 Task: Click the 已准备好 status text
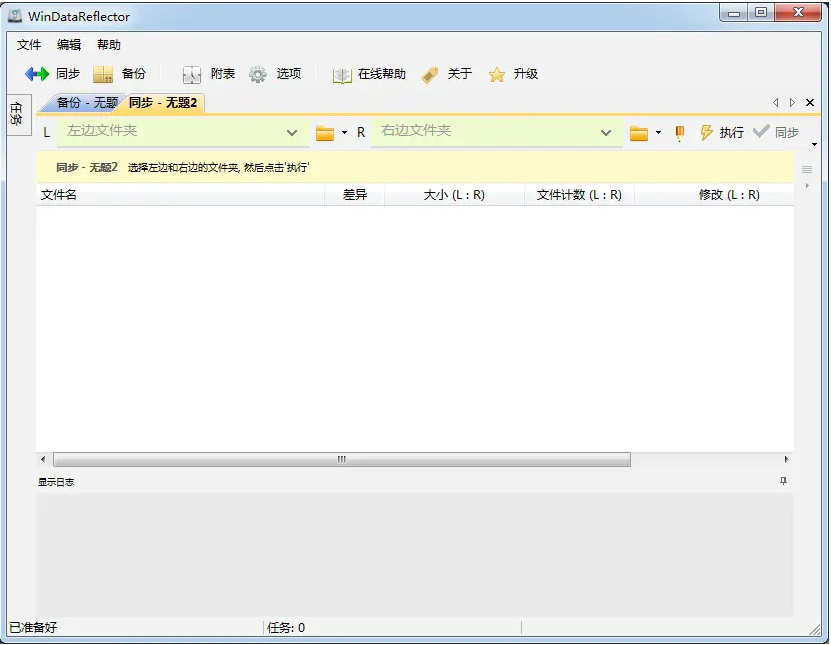pos(33,628)
